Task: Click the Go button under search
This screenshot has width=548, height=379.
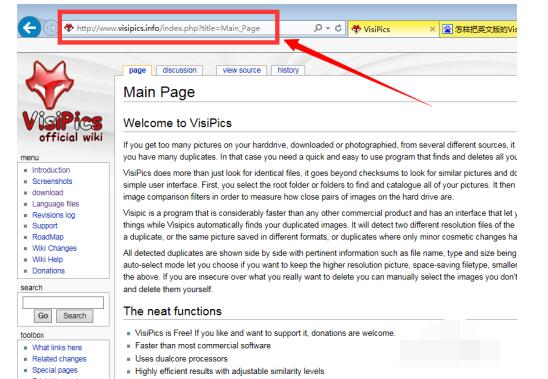Action: [x=43, y=316]
